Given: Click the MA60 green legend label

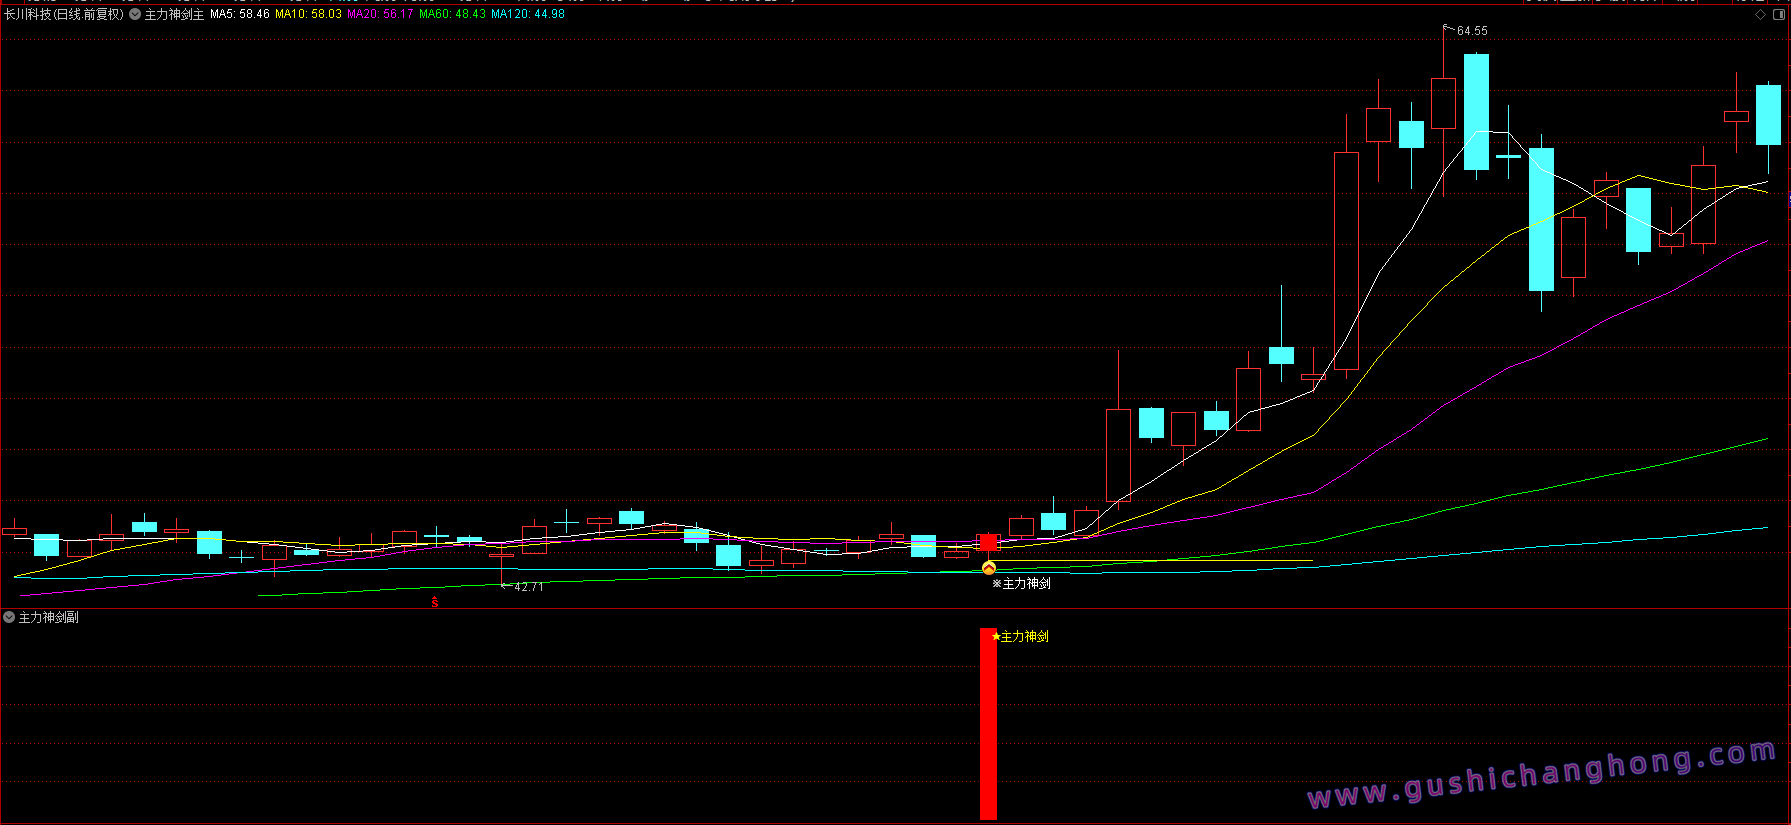Looking at the screenshot, I should click(x=452, y=14).
